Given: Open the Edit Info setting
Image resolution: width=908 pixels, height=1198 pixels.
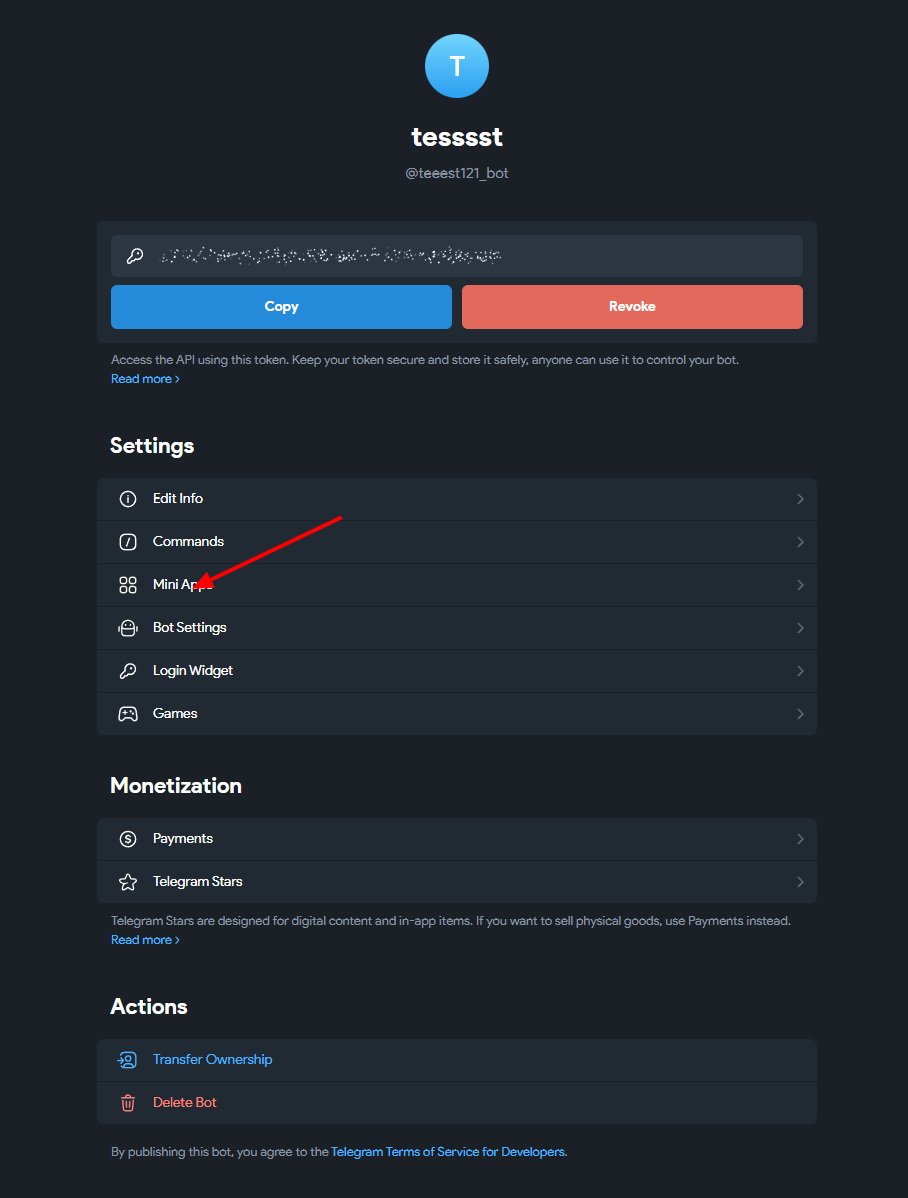Looking at the screenshot, I should [456, 499].
